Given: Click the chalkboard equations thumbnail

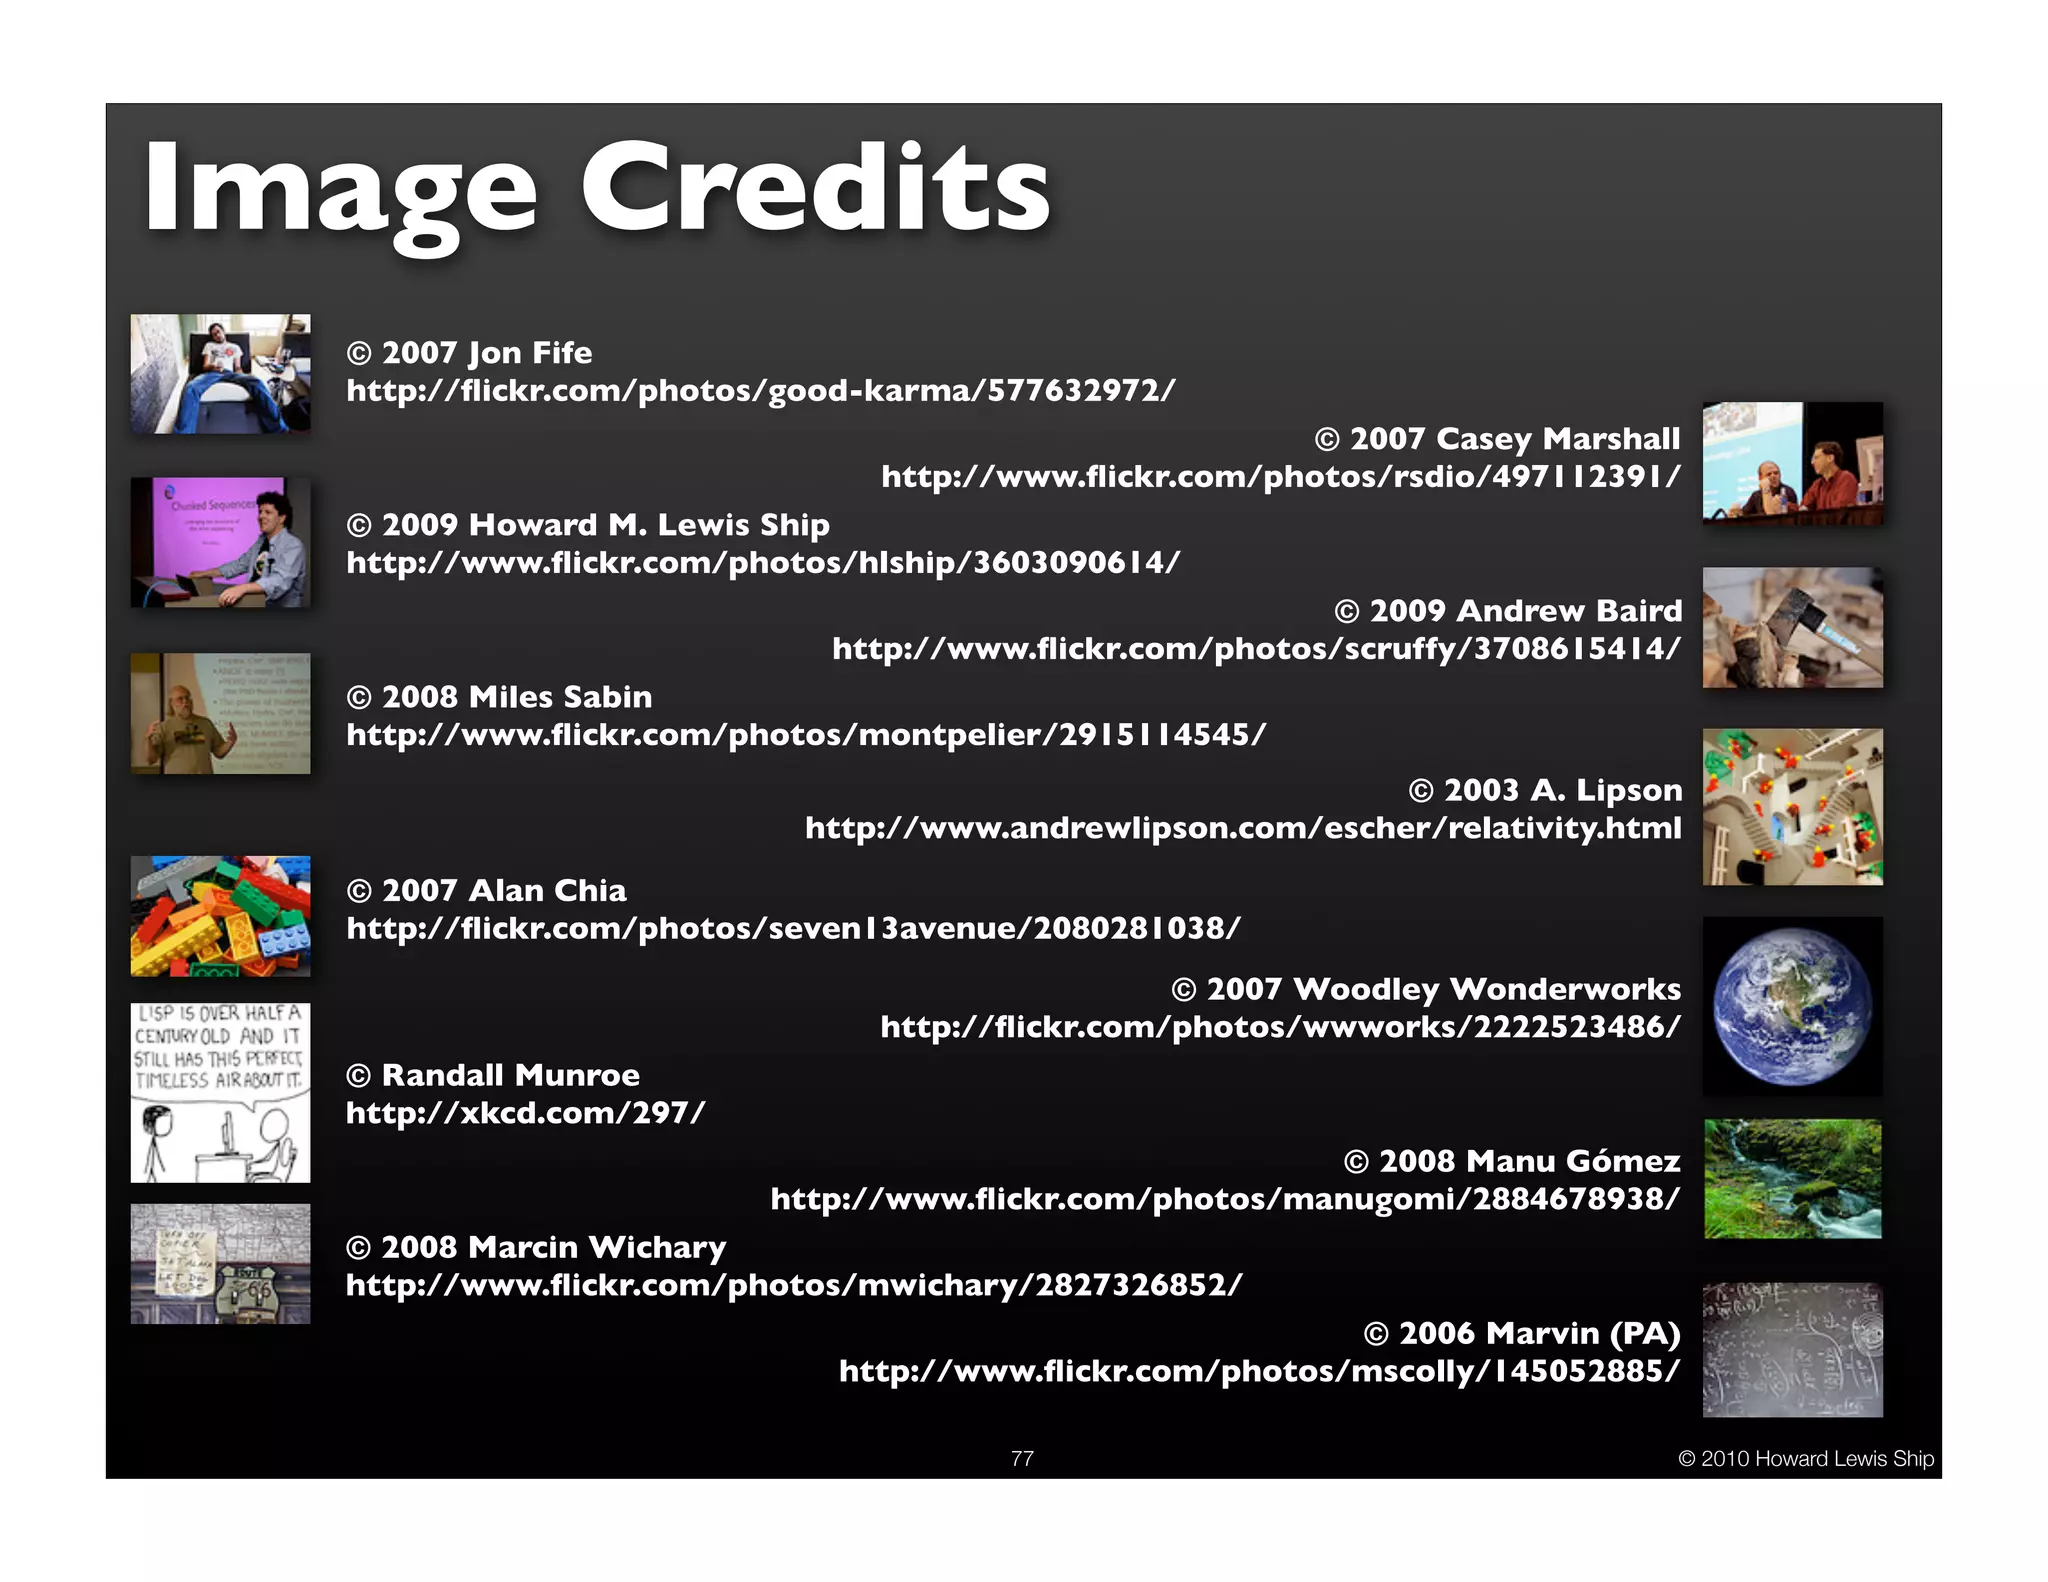Looking at the screenshot, I should pos(1792,1349).
